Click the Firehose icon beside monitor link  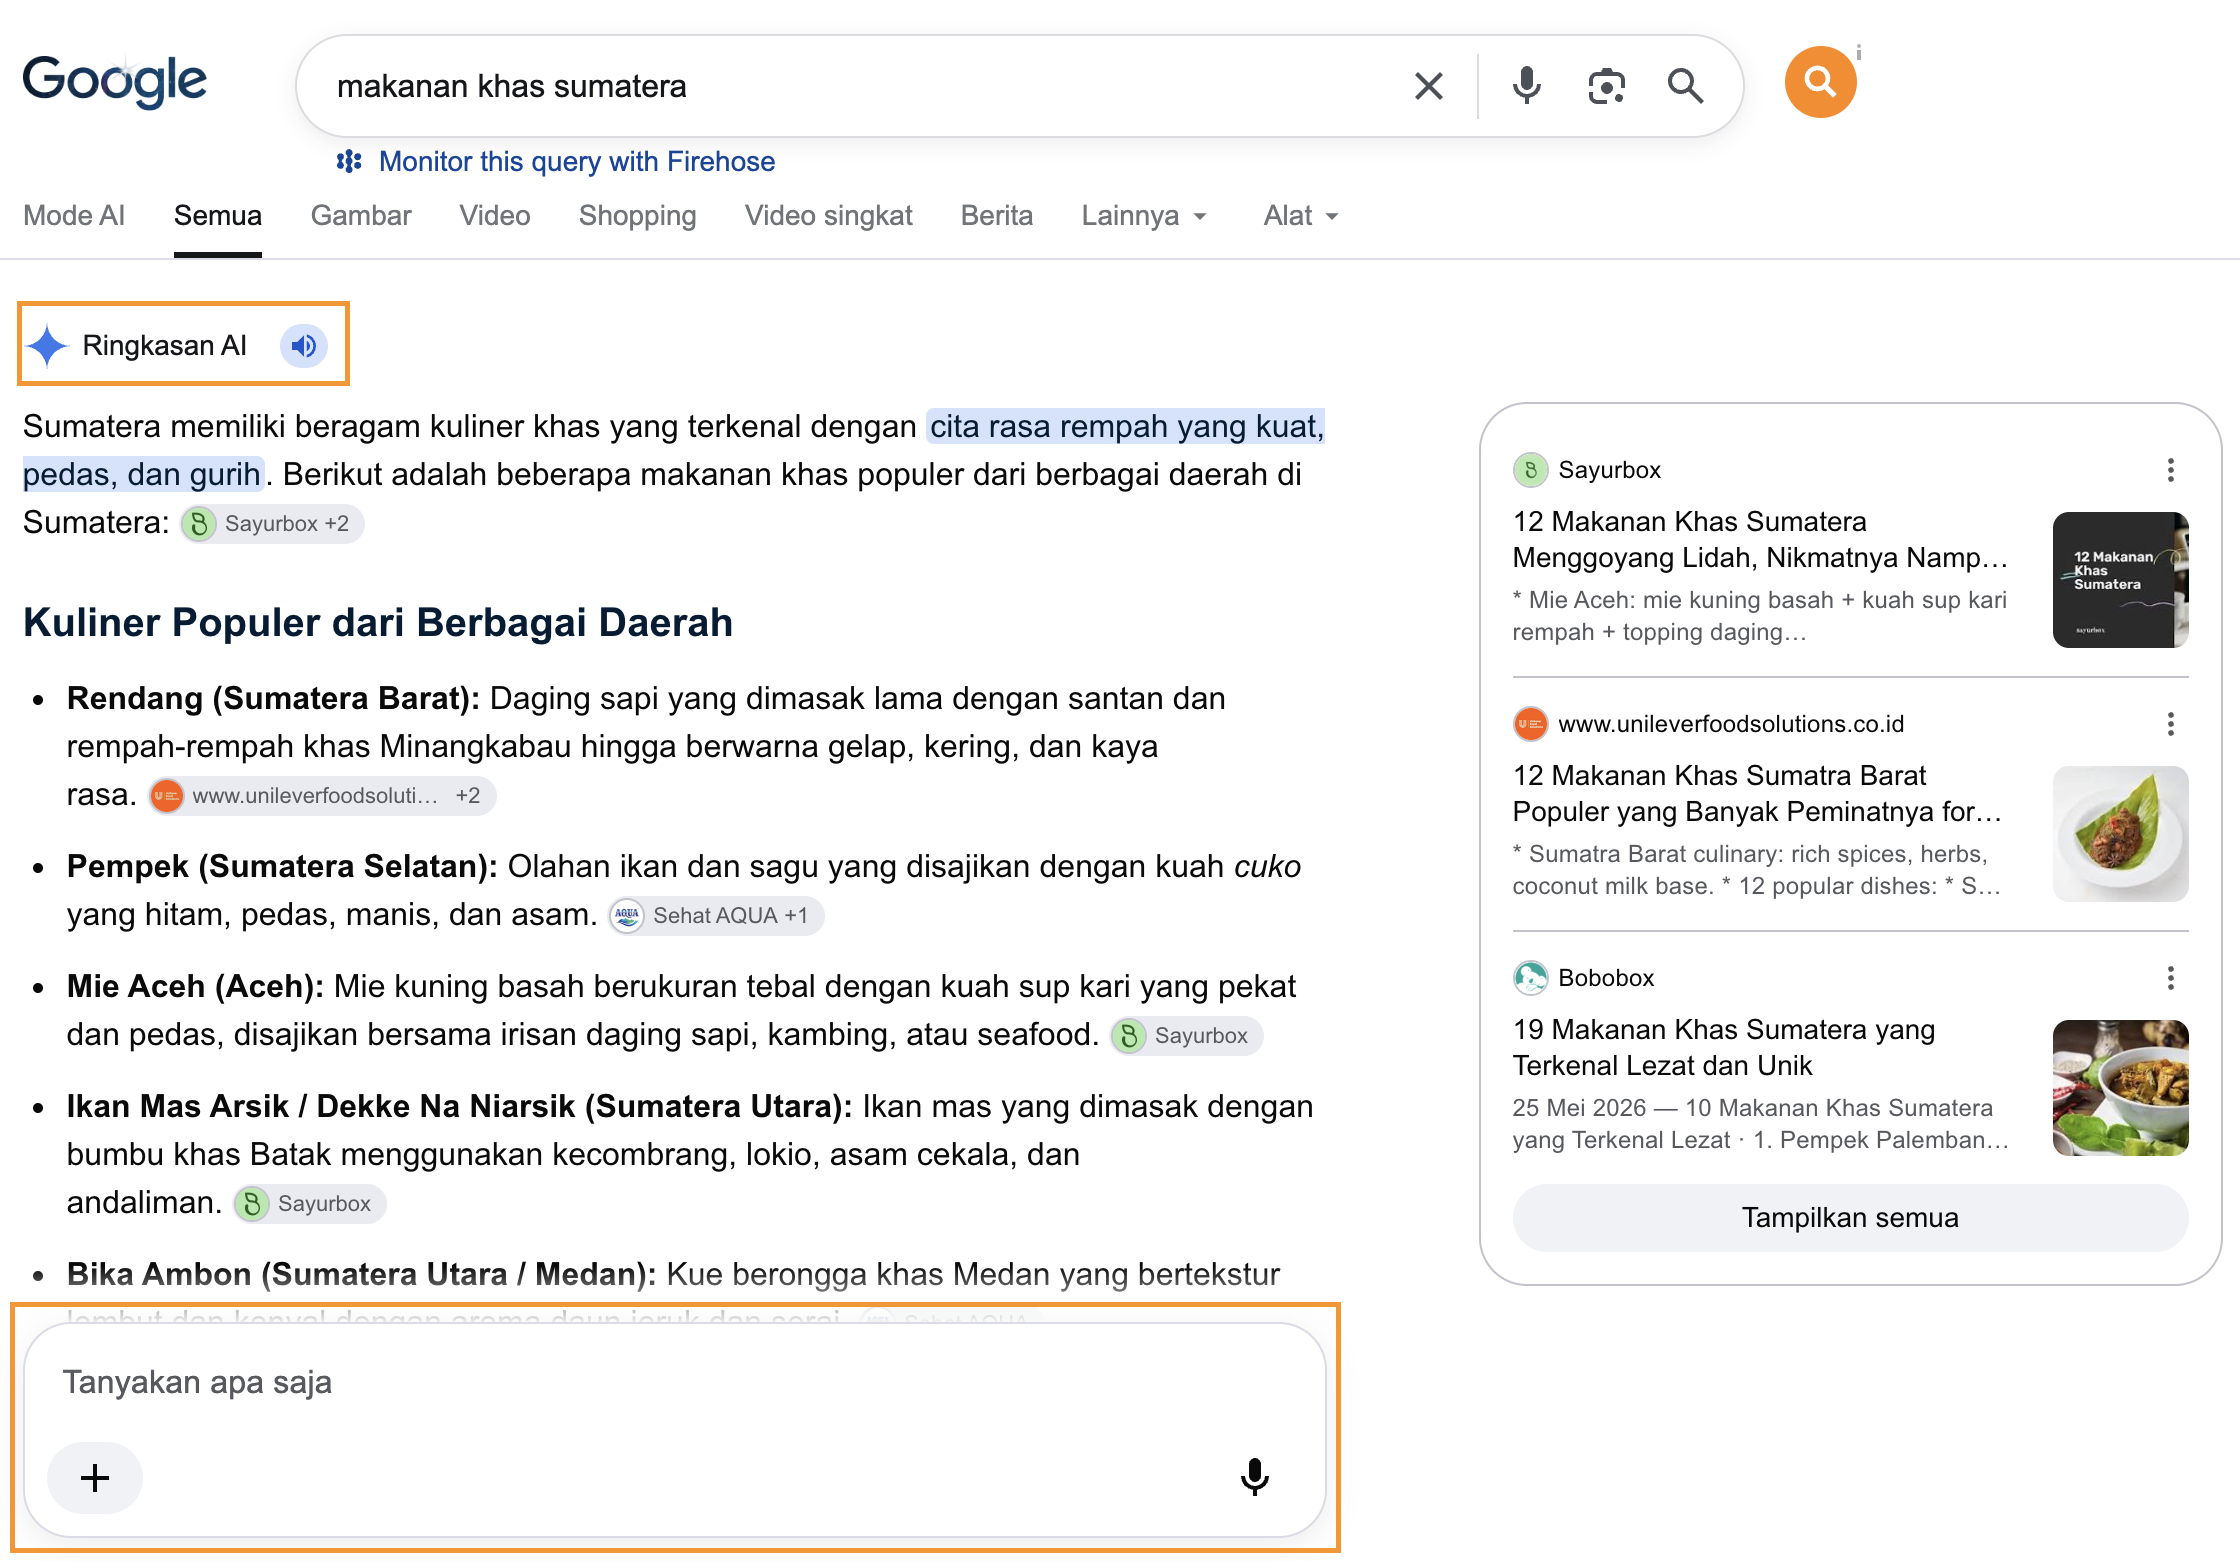point(349,162)
